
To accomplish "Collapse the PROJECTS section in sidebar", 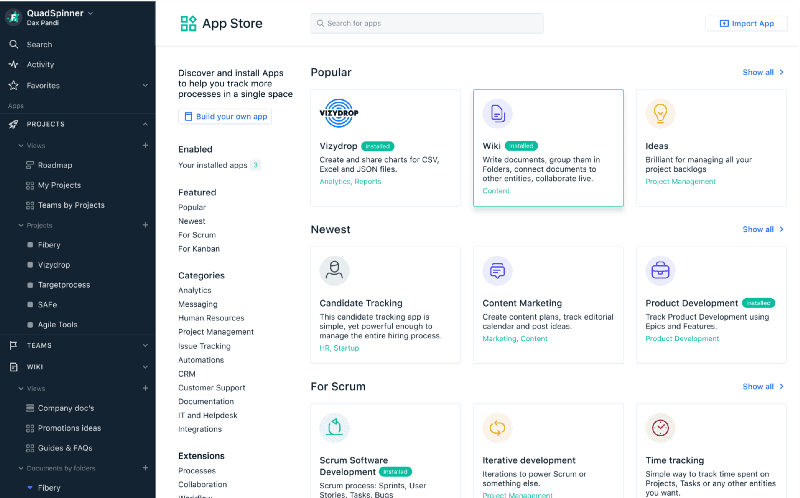I will 145,124.
